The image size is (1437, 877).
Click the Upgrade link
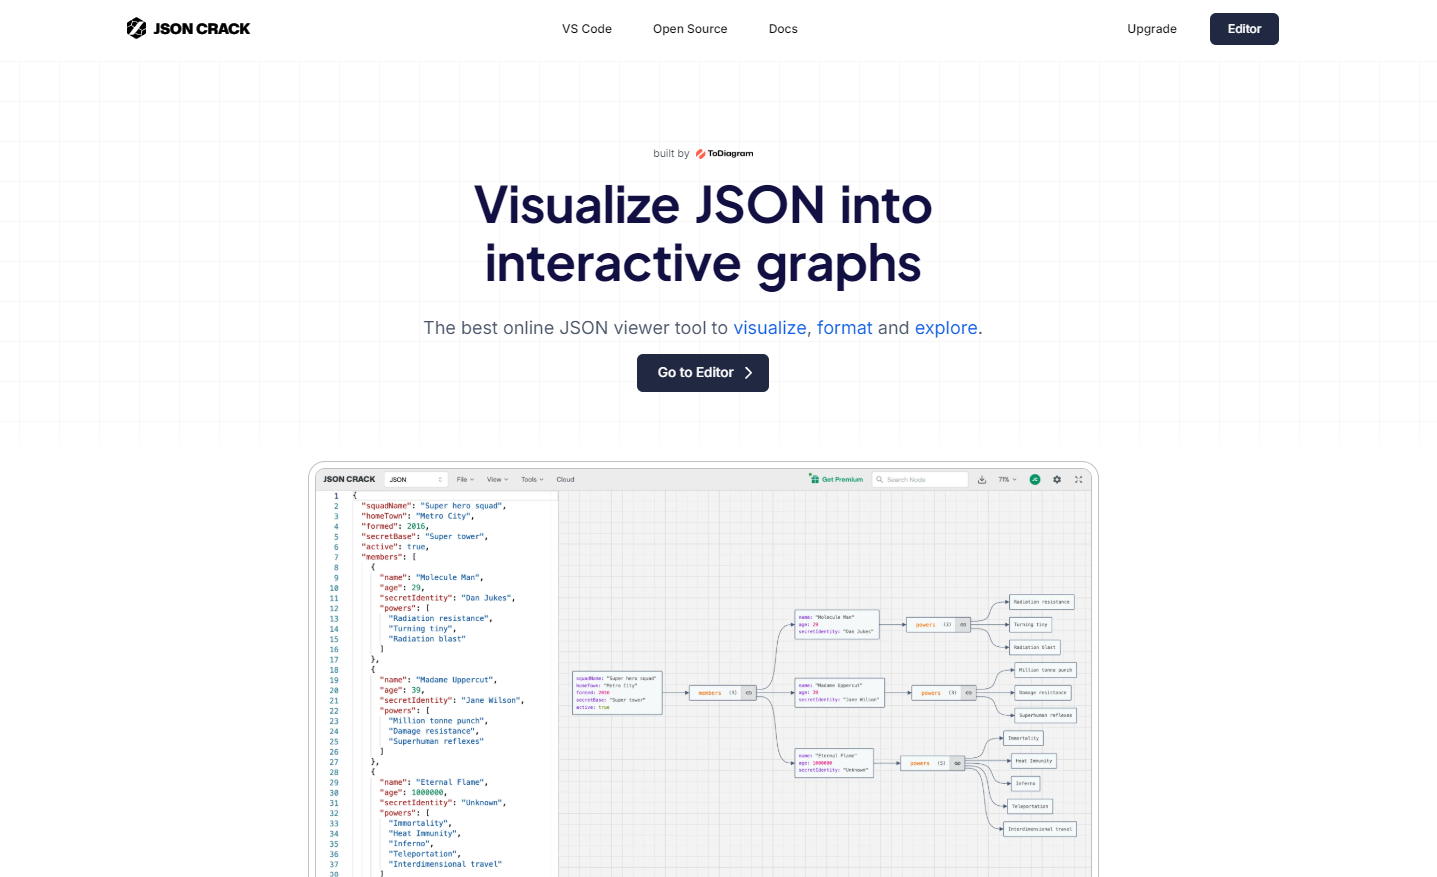pyautogui.click(x=1152, y=29)
